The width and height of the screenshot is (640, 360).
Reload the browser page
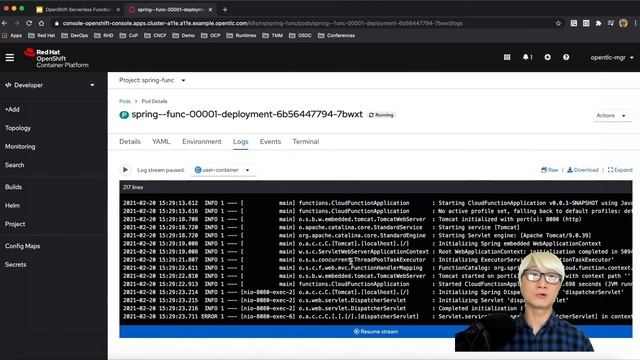click(29, 23)
